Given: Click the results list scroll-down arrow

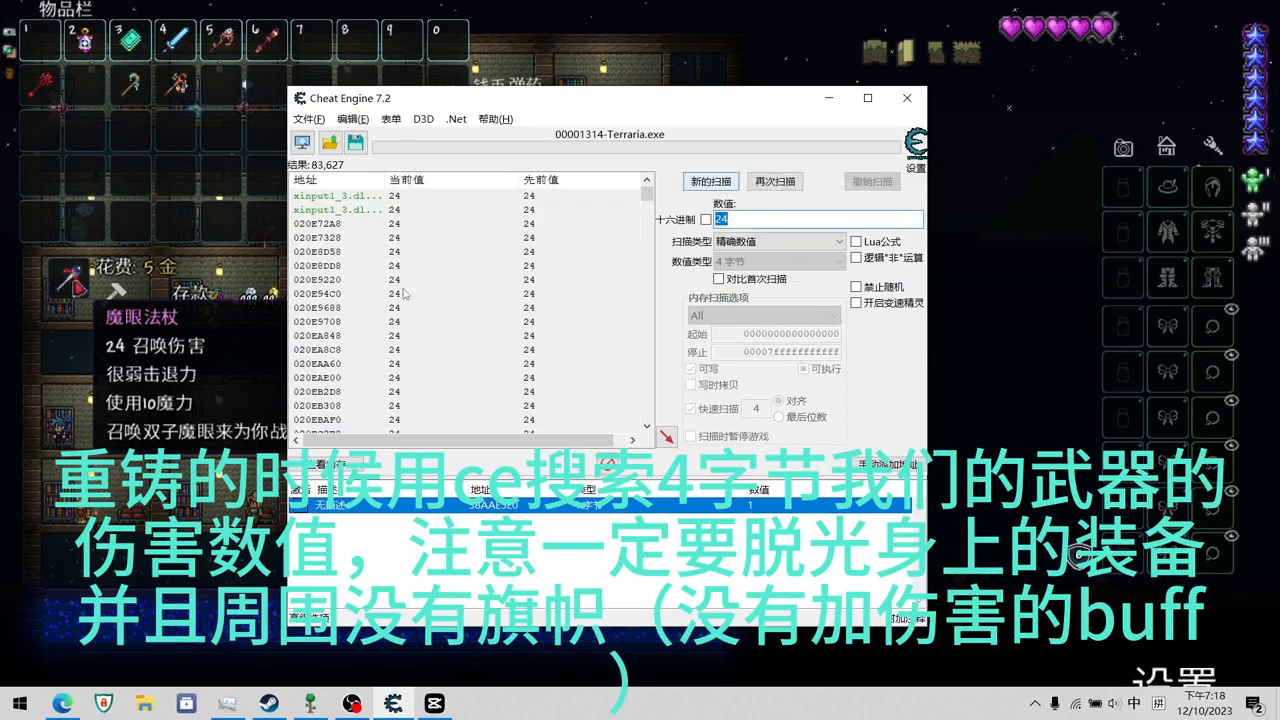Looking at the screenshot, I should [647, 426].
